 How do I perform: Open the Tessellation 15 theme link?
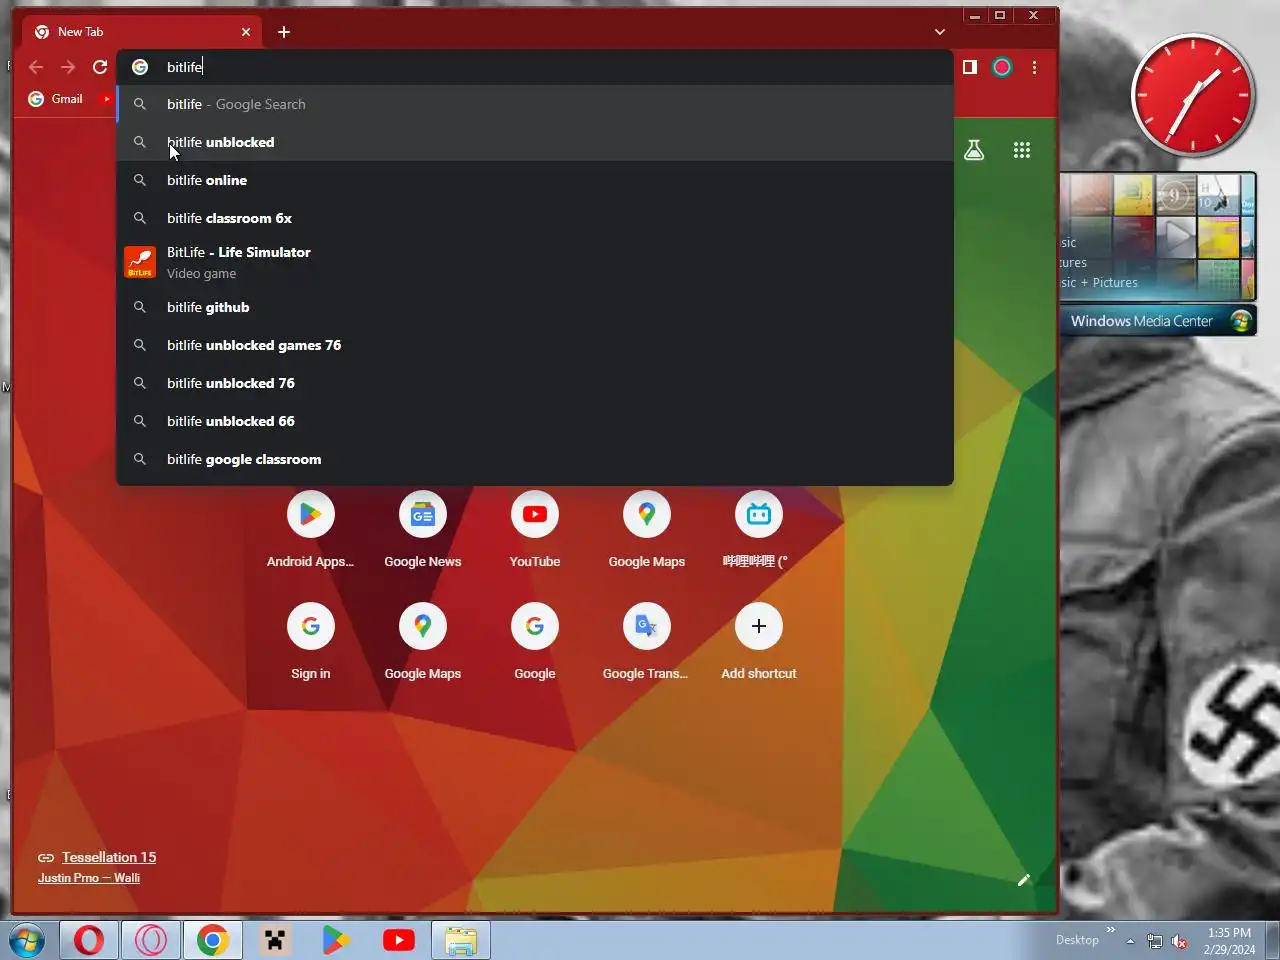pos(109,857)
